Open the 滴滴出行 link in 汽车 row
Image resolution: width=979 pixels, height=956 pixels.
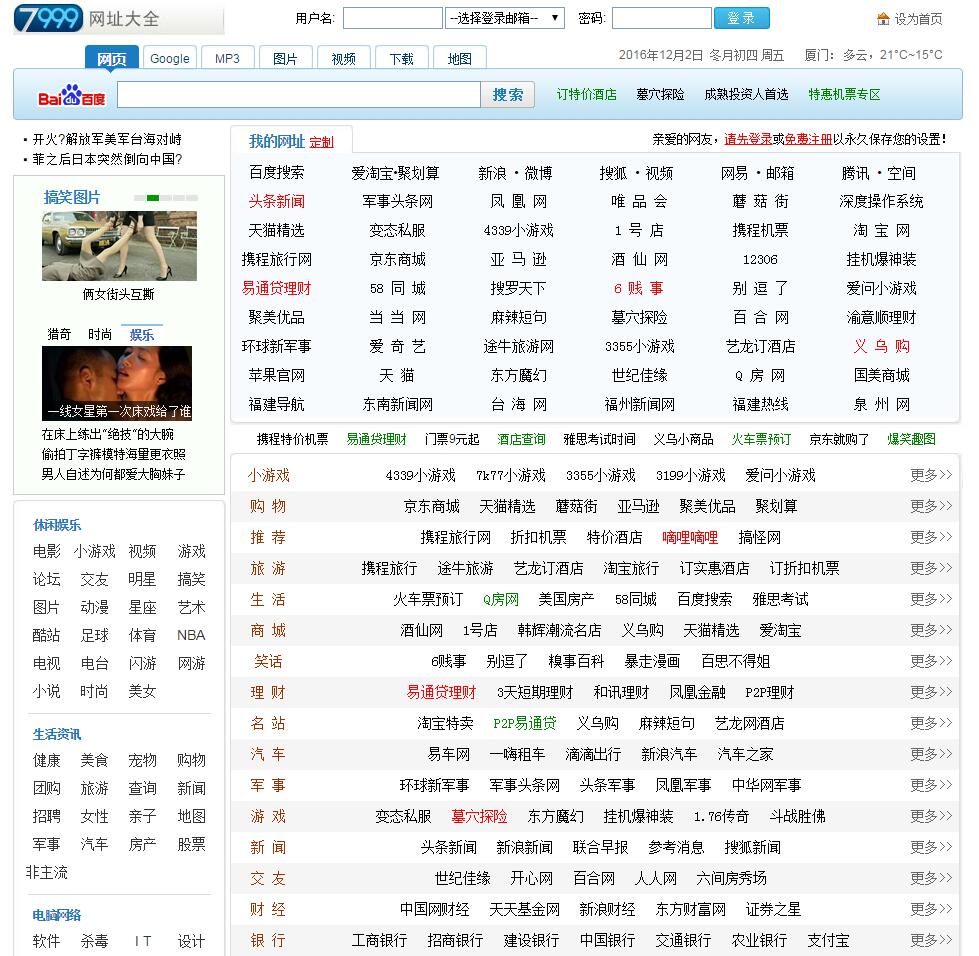pos(593,754)
